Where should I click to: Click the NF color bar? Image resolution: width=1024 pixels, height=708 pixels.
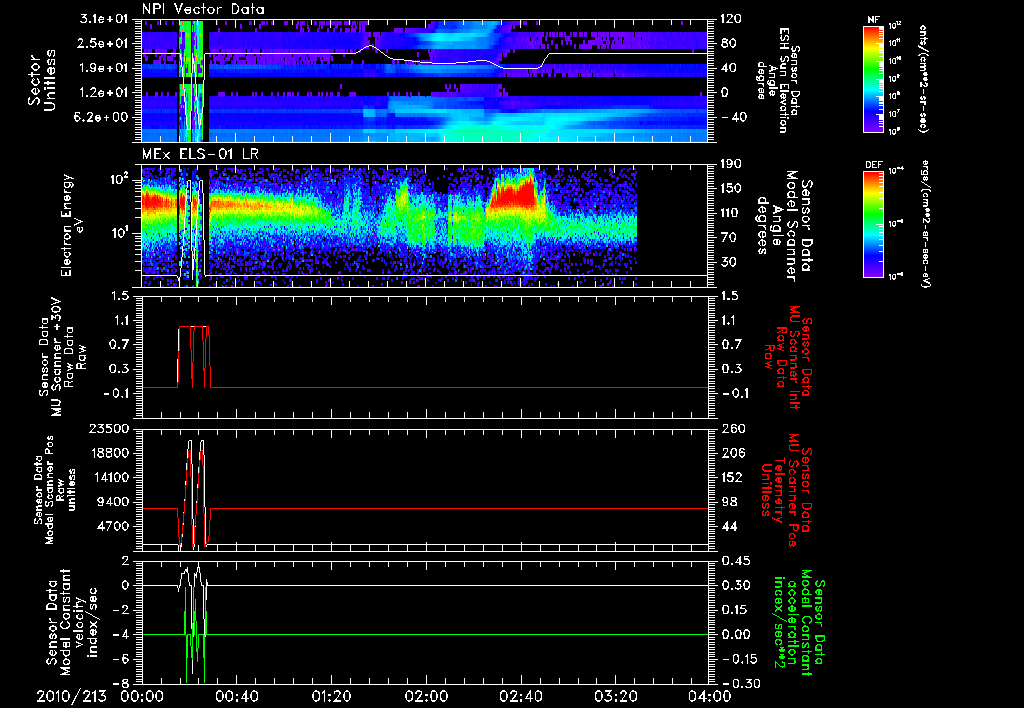[x=874, y=78]
